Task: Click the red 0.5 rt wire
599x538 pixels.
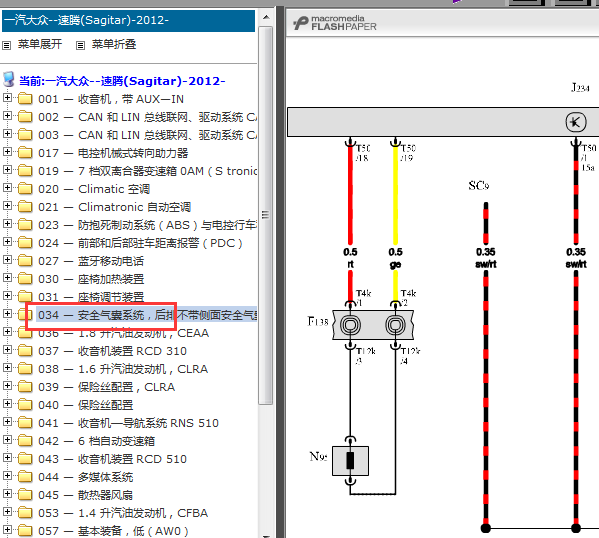Action: (x=350, y=195)
